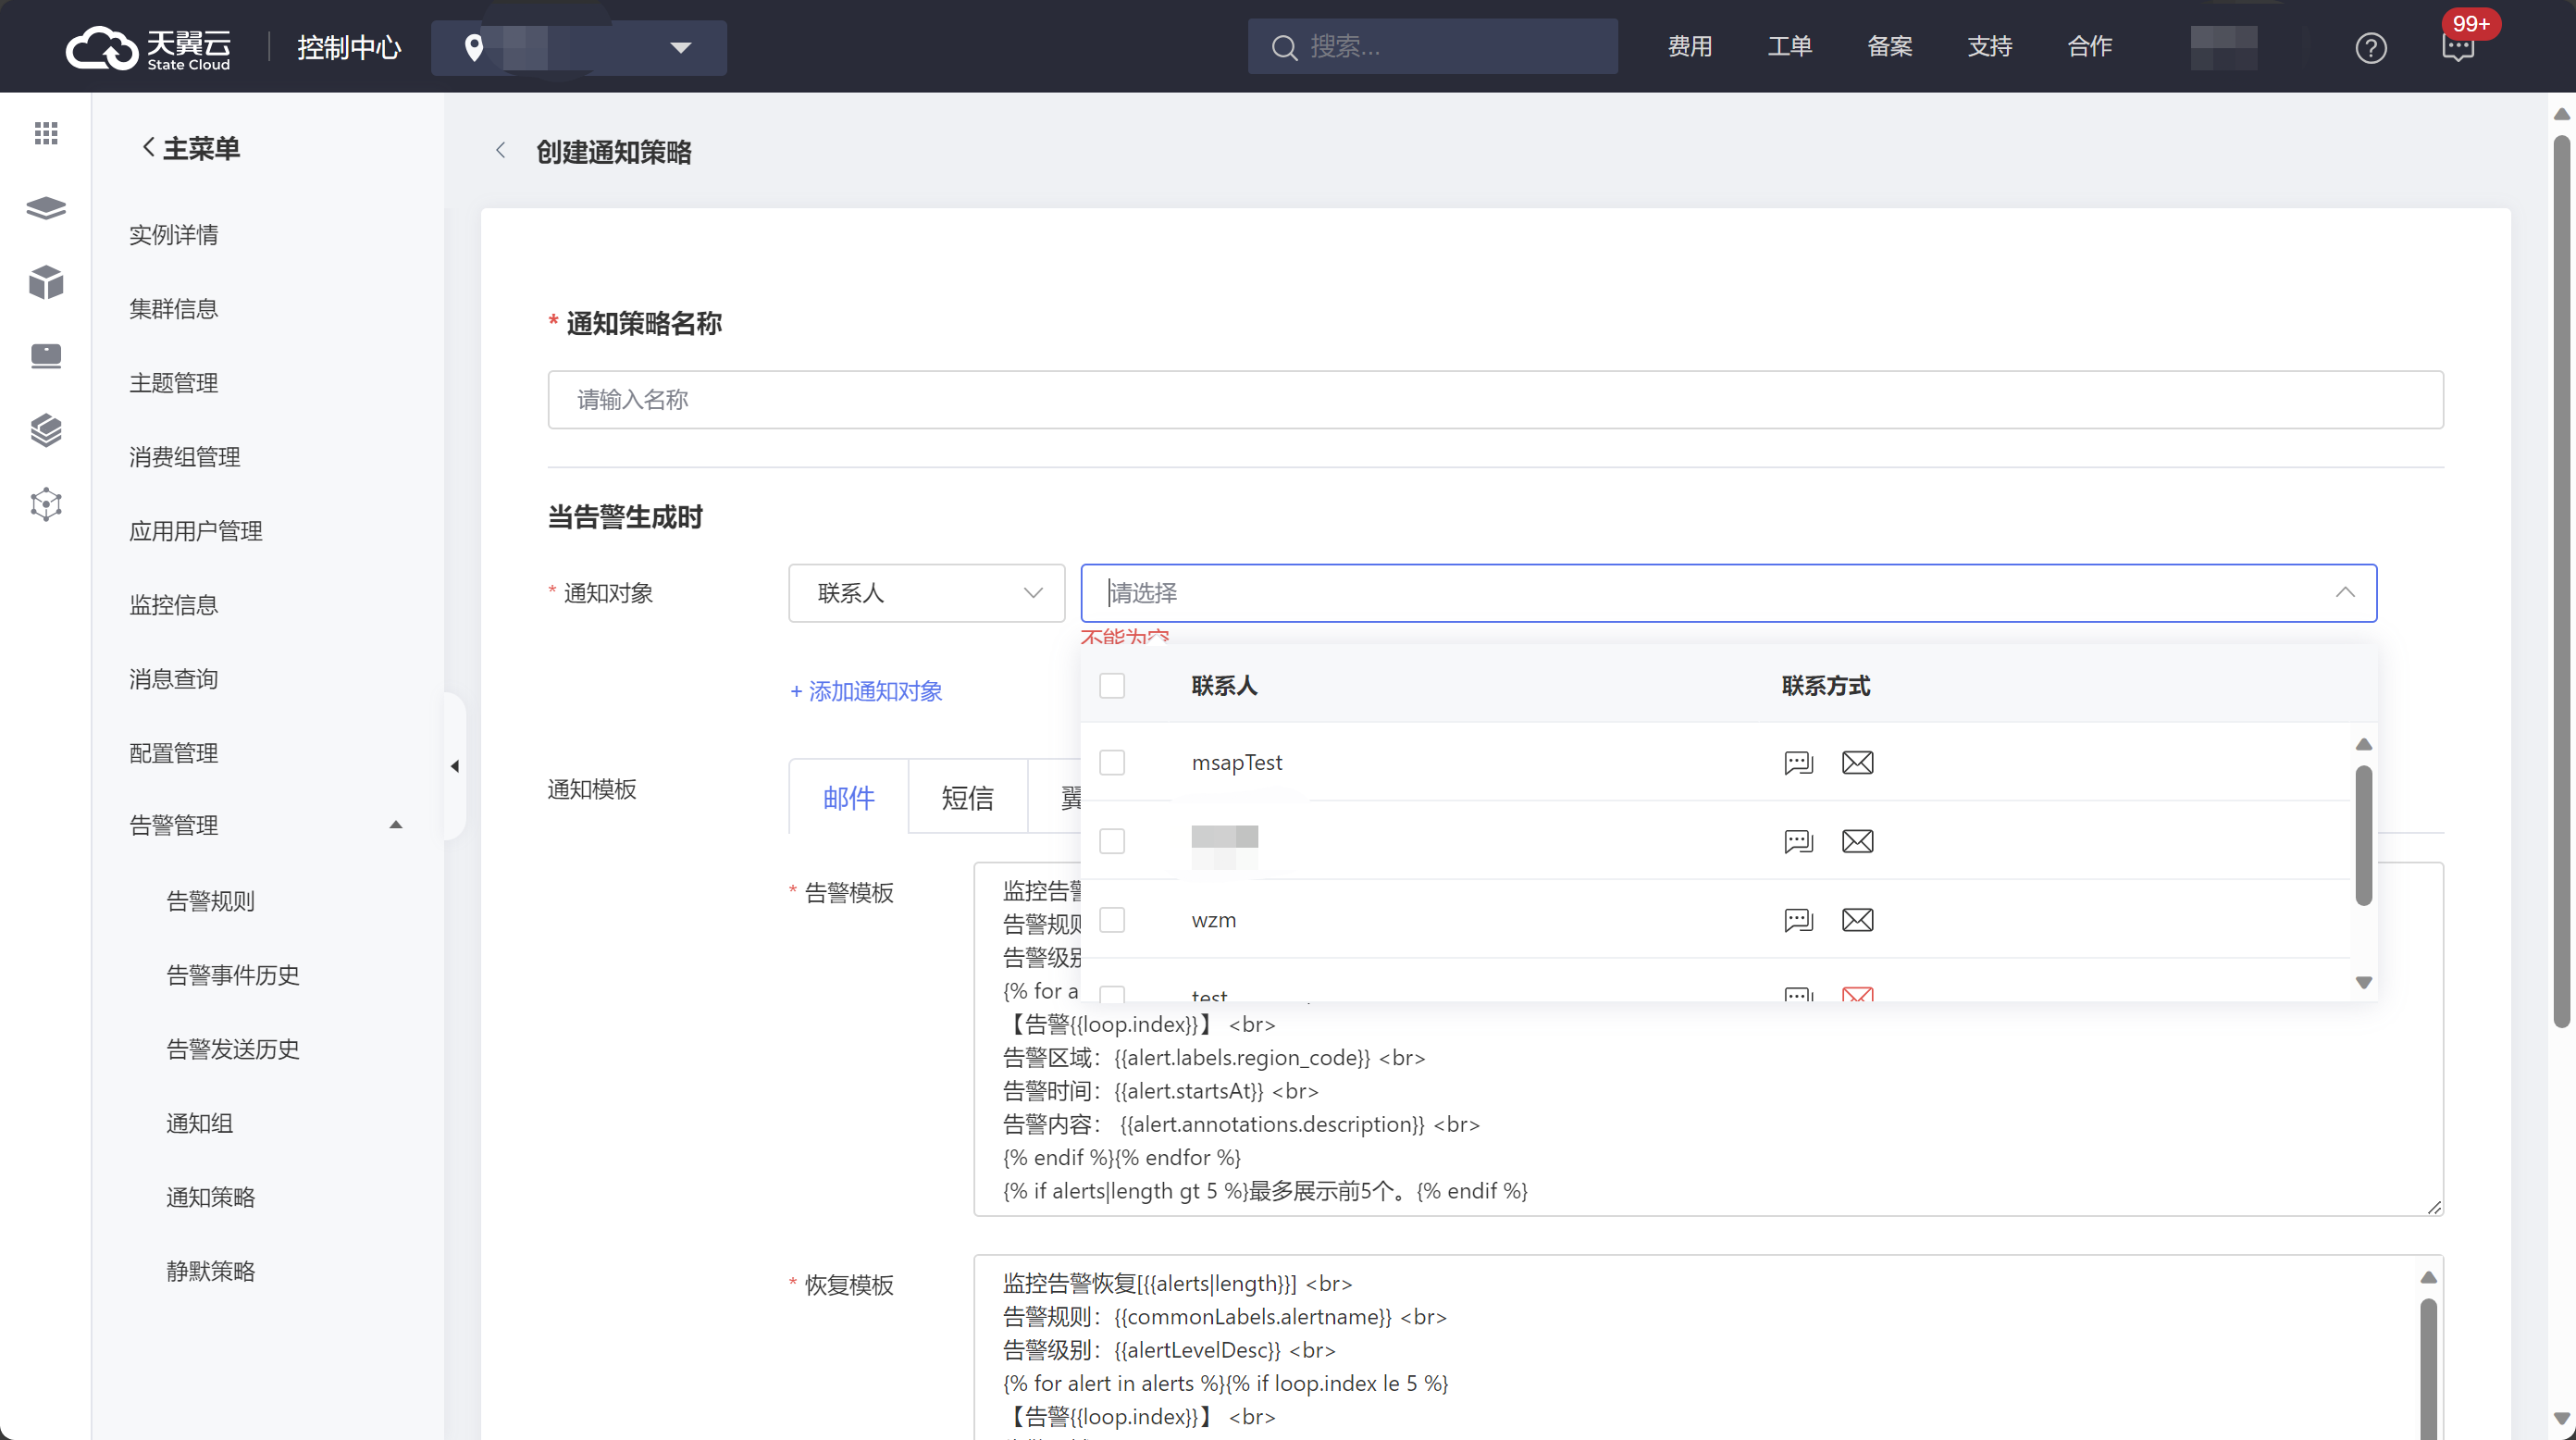Check the msapTest contact checkbox

click(1112, 763)
